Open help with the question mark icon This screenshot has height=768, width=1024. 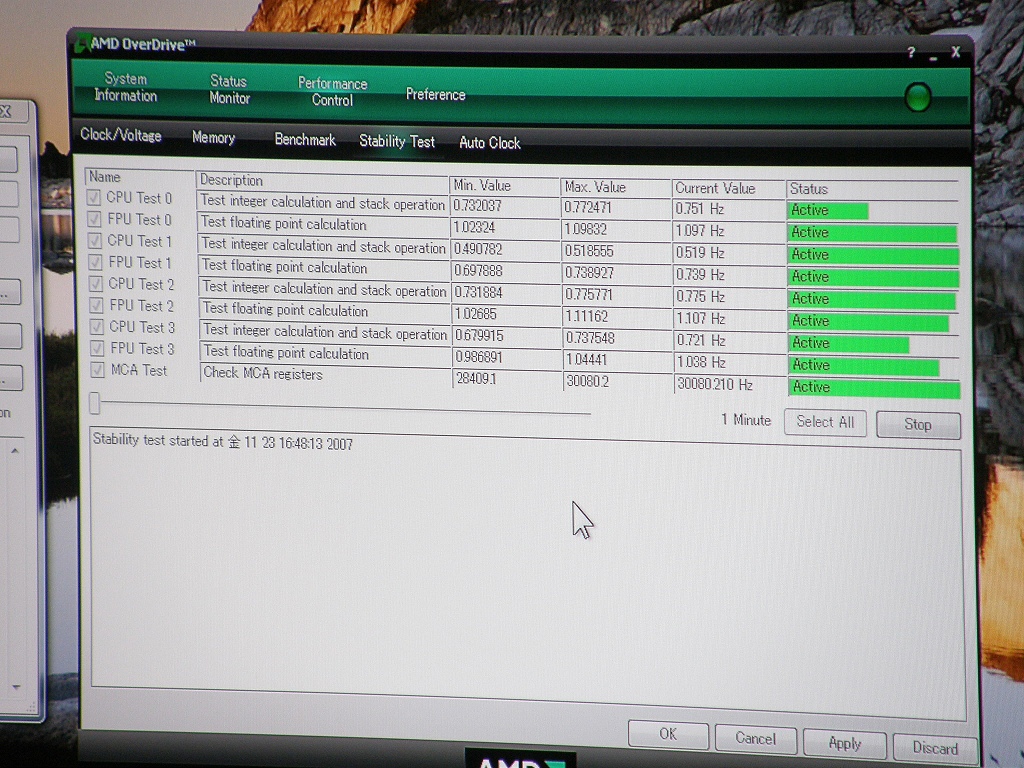point(911,52)
